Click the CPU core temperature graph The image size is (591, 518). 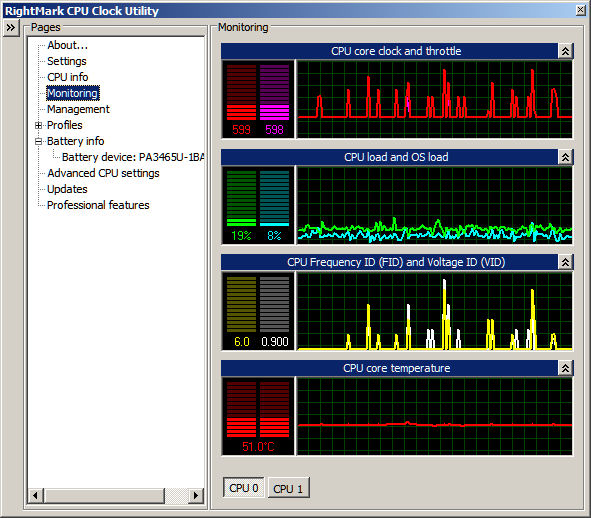click(x=434, y=416)
